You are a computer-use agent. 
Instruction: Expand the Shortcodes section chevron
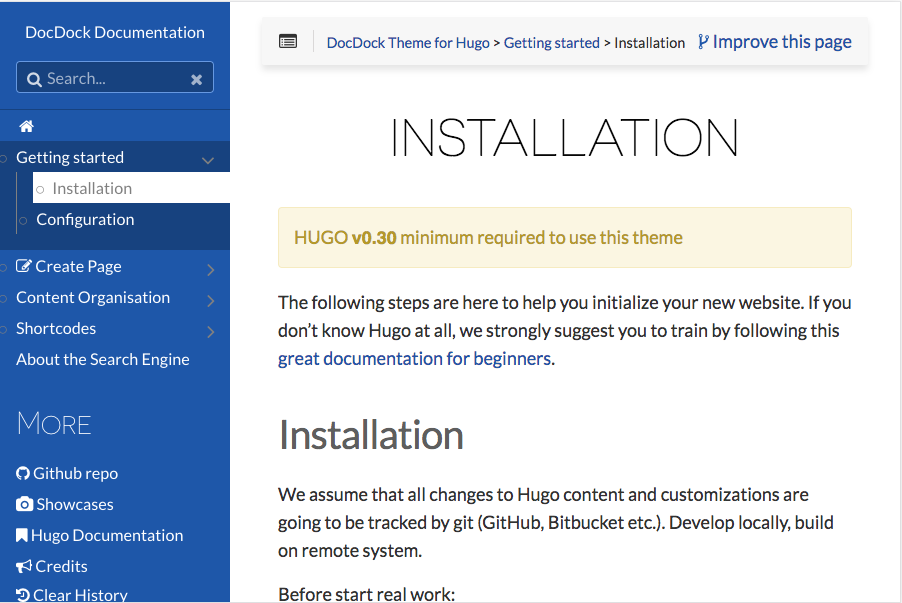pyautogui.click(x=210, y=330)
